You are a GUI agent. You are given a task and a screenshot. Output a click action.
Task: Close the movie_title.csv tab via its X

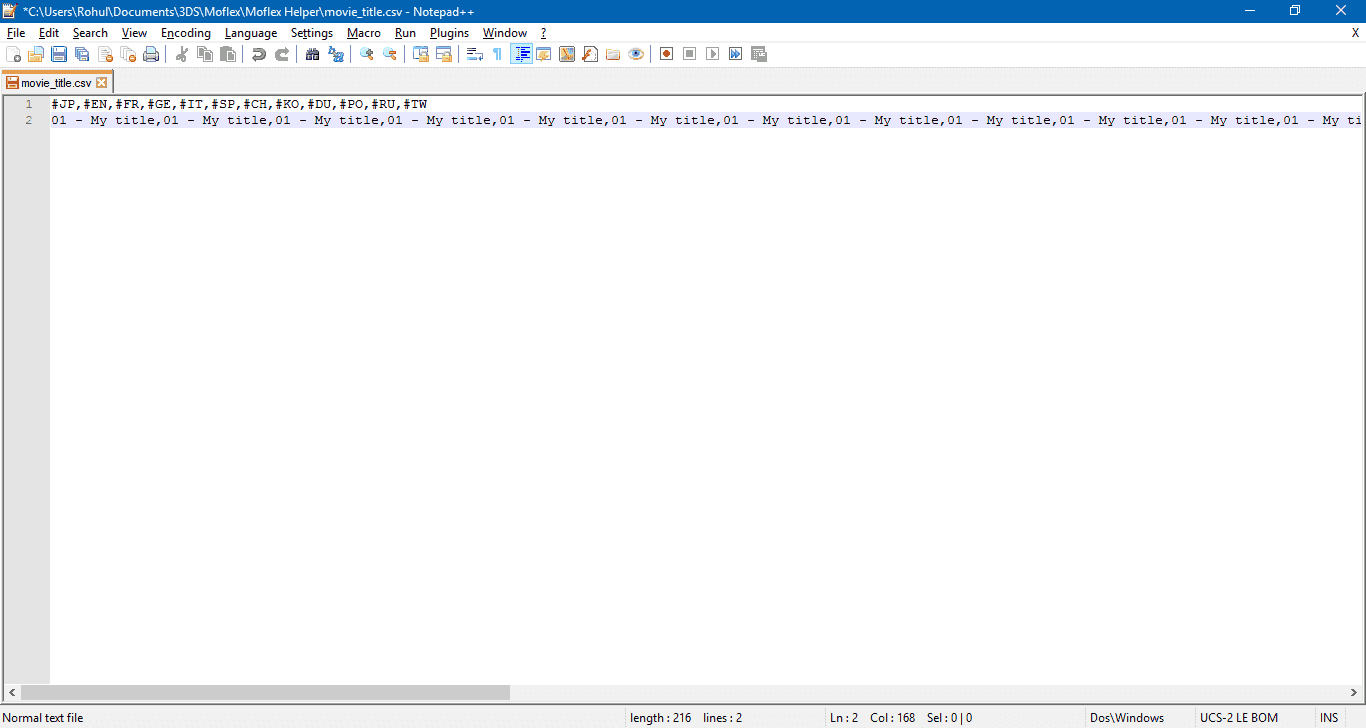coord(101,83)
